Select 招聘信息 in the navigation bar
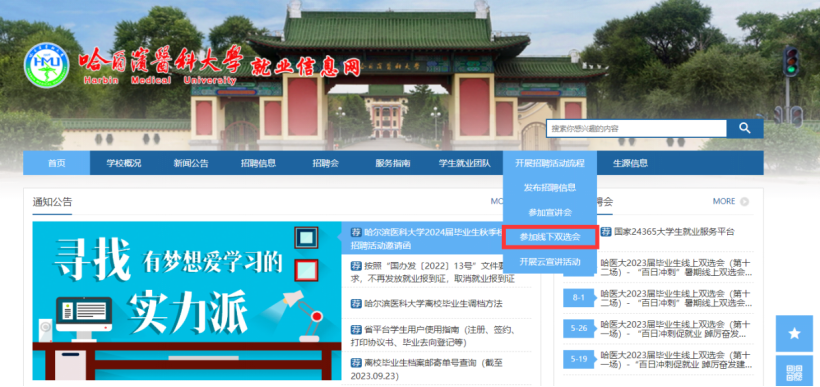The width and height of the screenshot is (820, 387). pos(258,163)
